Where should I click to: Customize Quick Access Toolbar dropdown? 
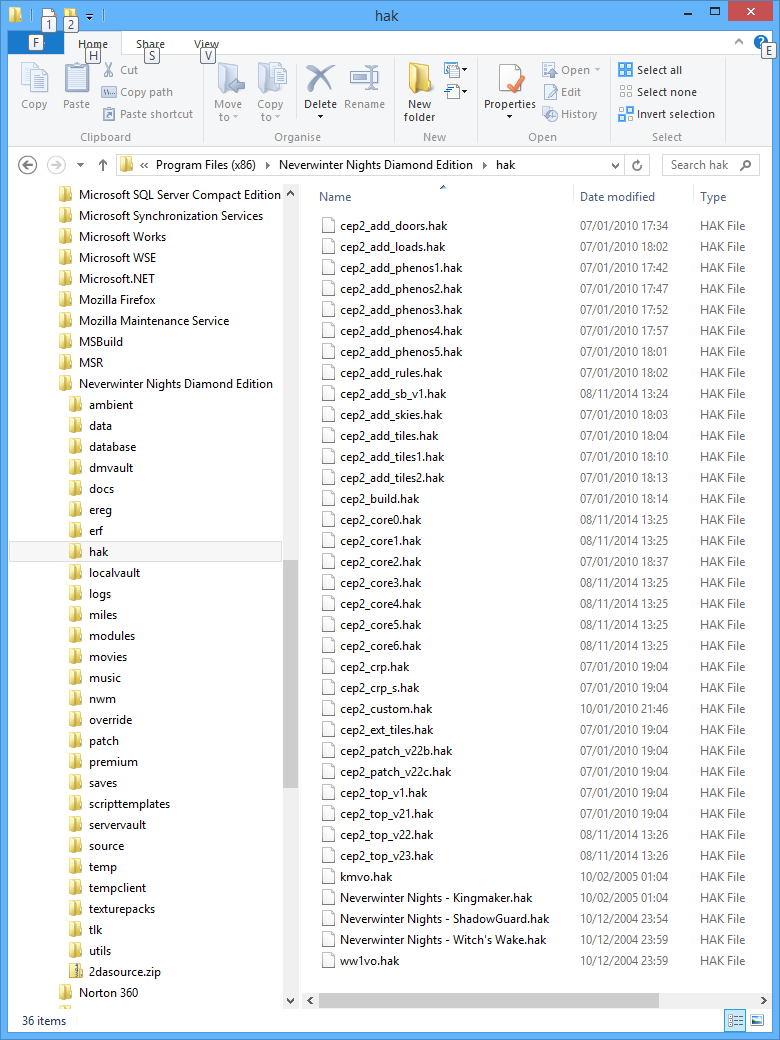click(x=90, y=15)
